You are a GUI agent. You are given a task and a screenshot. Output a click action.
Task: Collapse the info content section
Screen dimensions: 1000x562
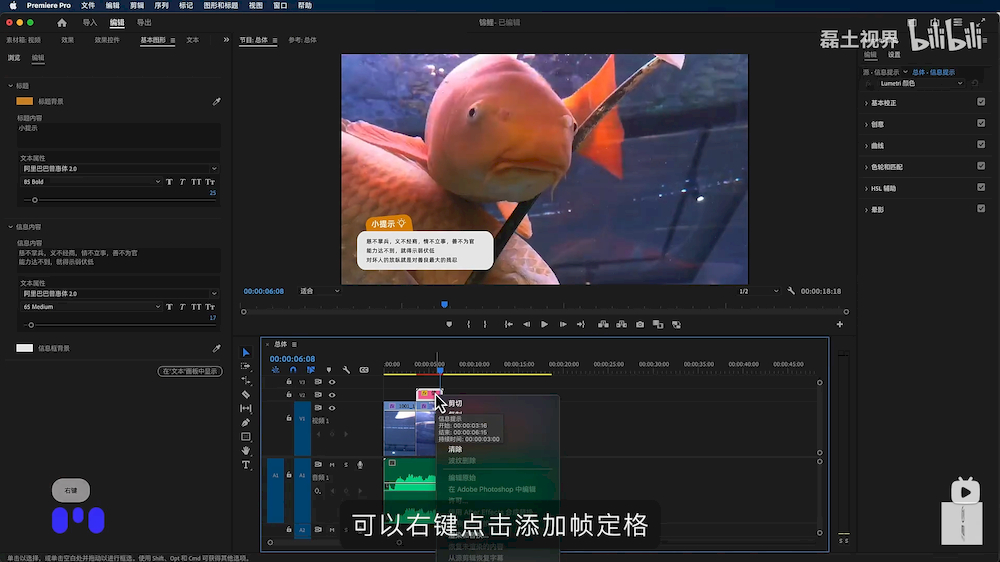pyautogui.click(x=10, y=227)
